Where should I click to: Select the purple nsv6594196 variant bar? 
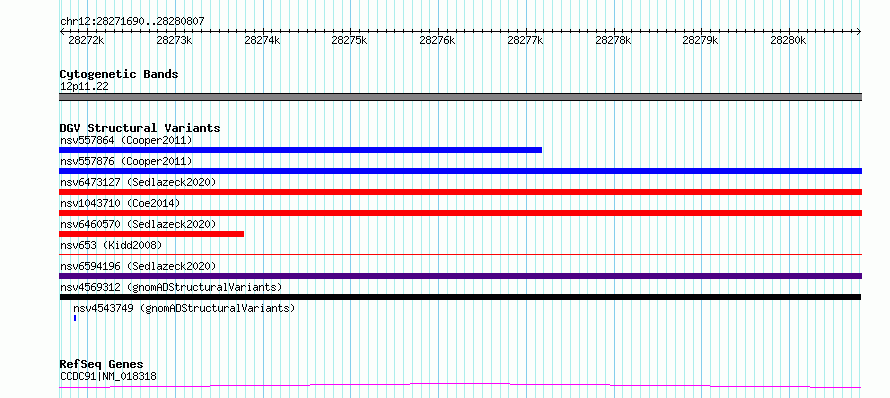pyautogui.click(x=460, y=276)
